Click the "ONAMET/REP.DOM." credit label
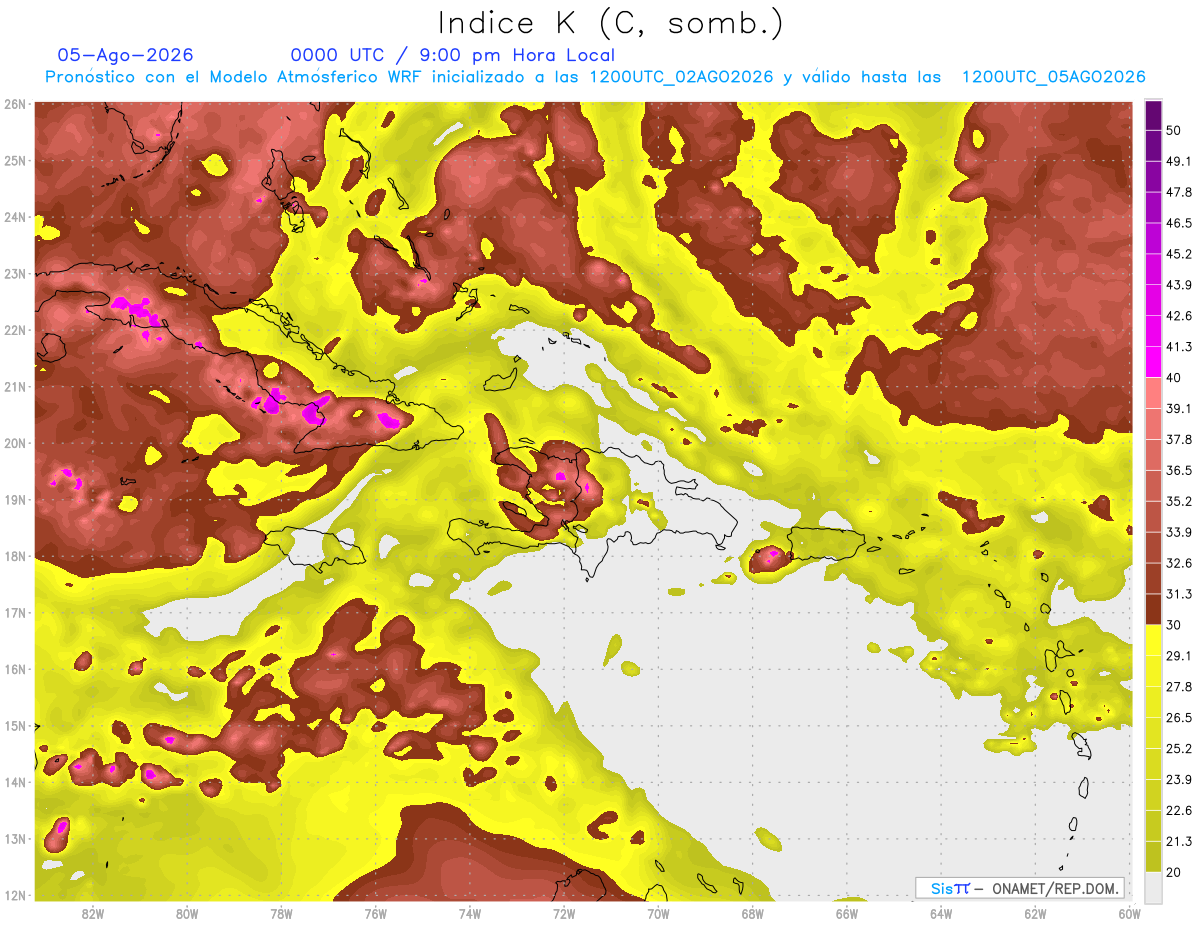The height and width of the screenshot is (927, 1200). pos(1056,888)
